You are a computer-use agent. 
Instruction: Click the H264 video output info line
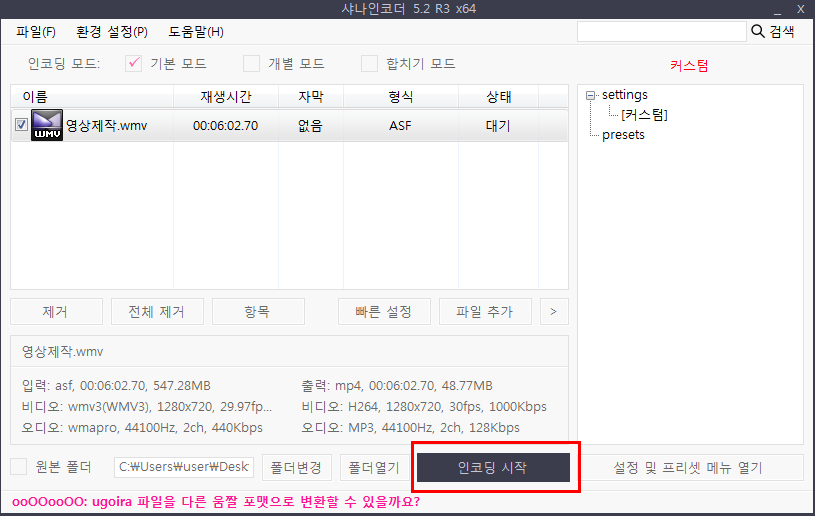click(x=424, y=407)
